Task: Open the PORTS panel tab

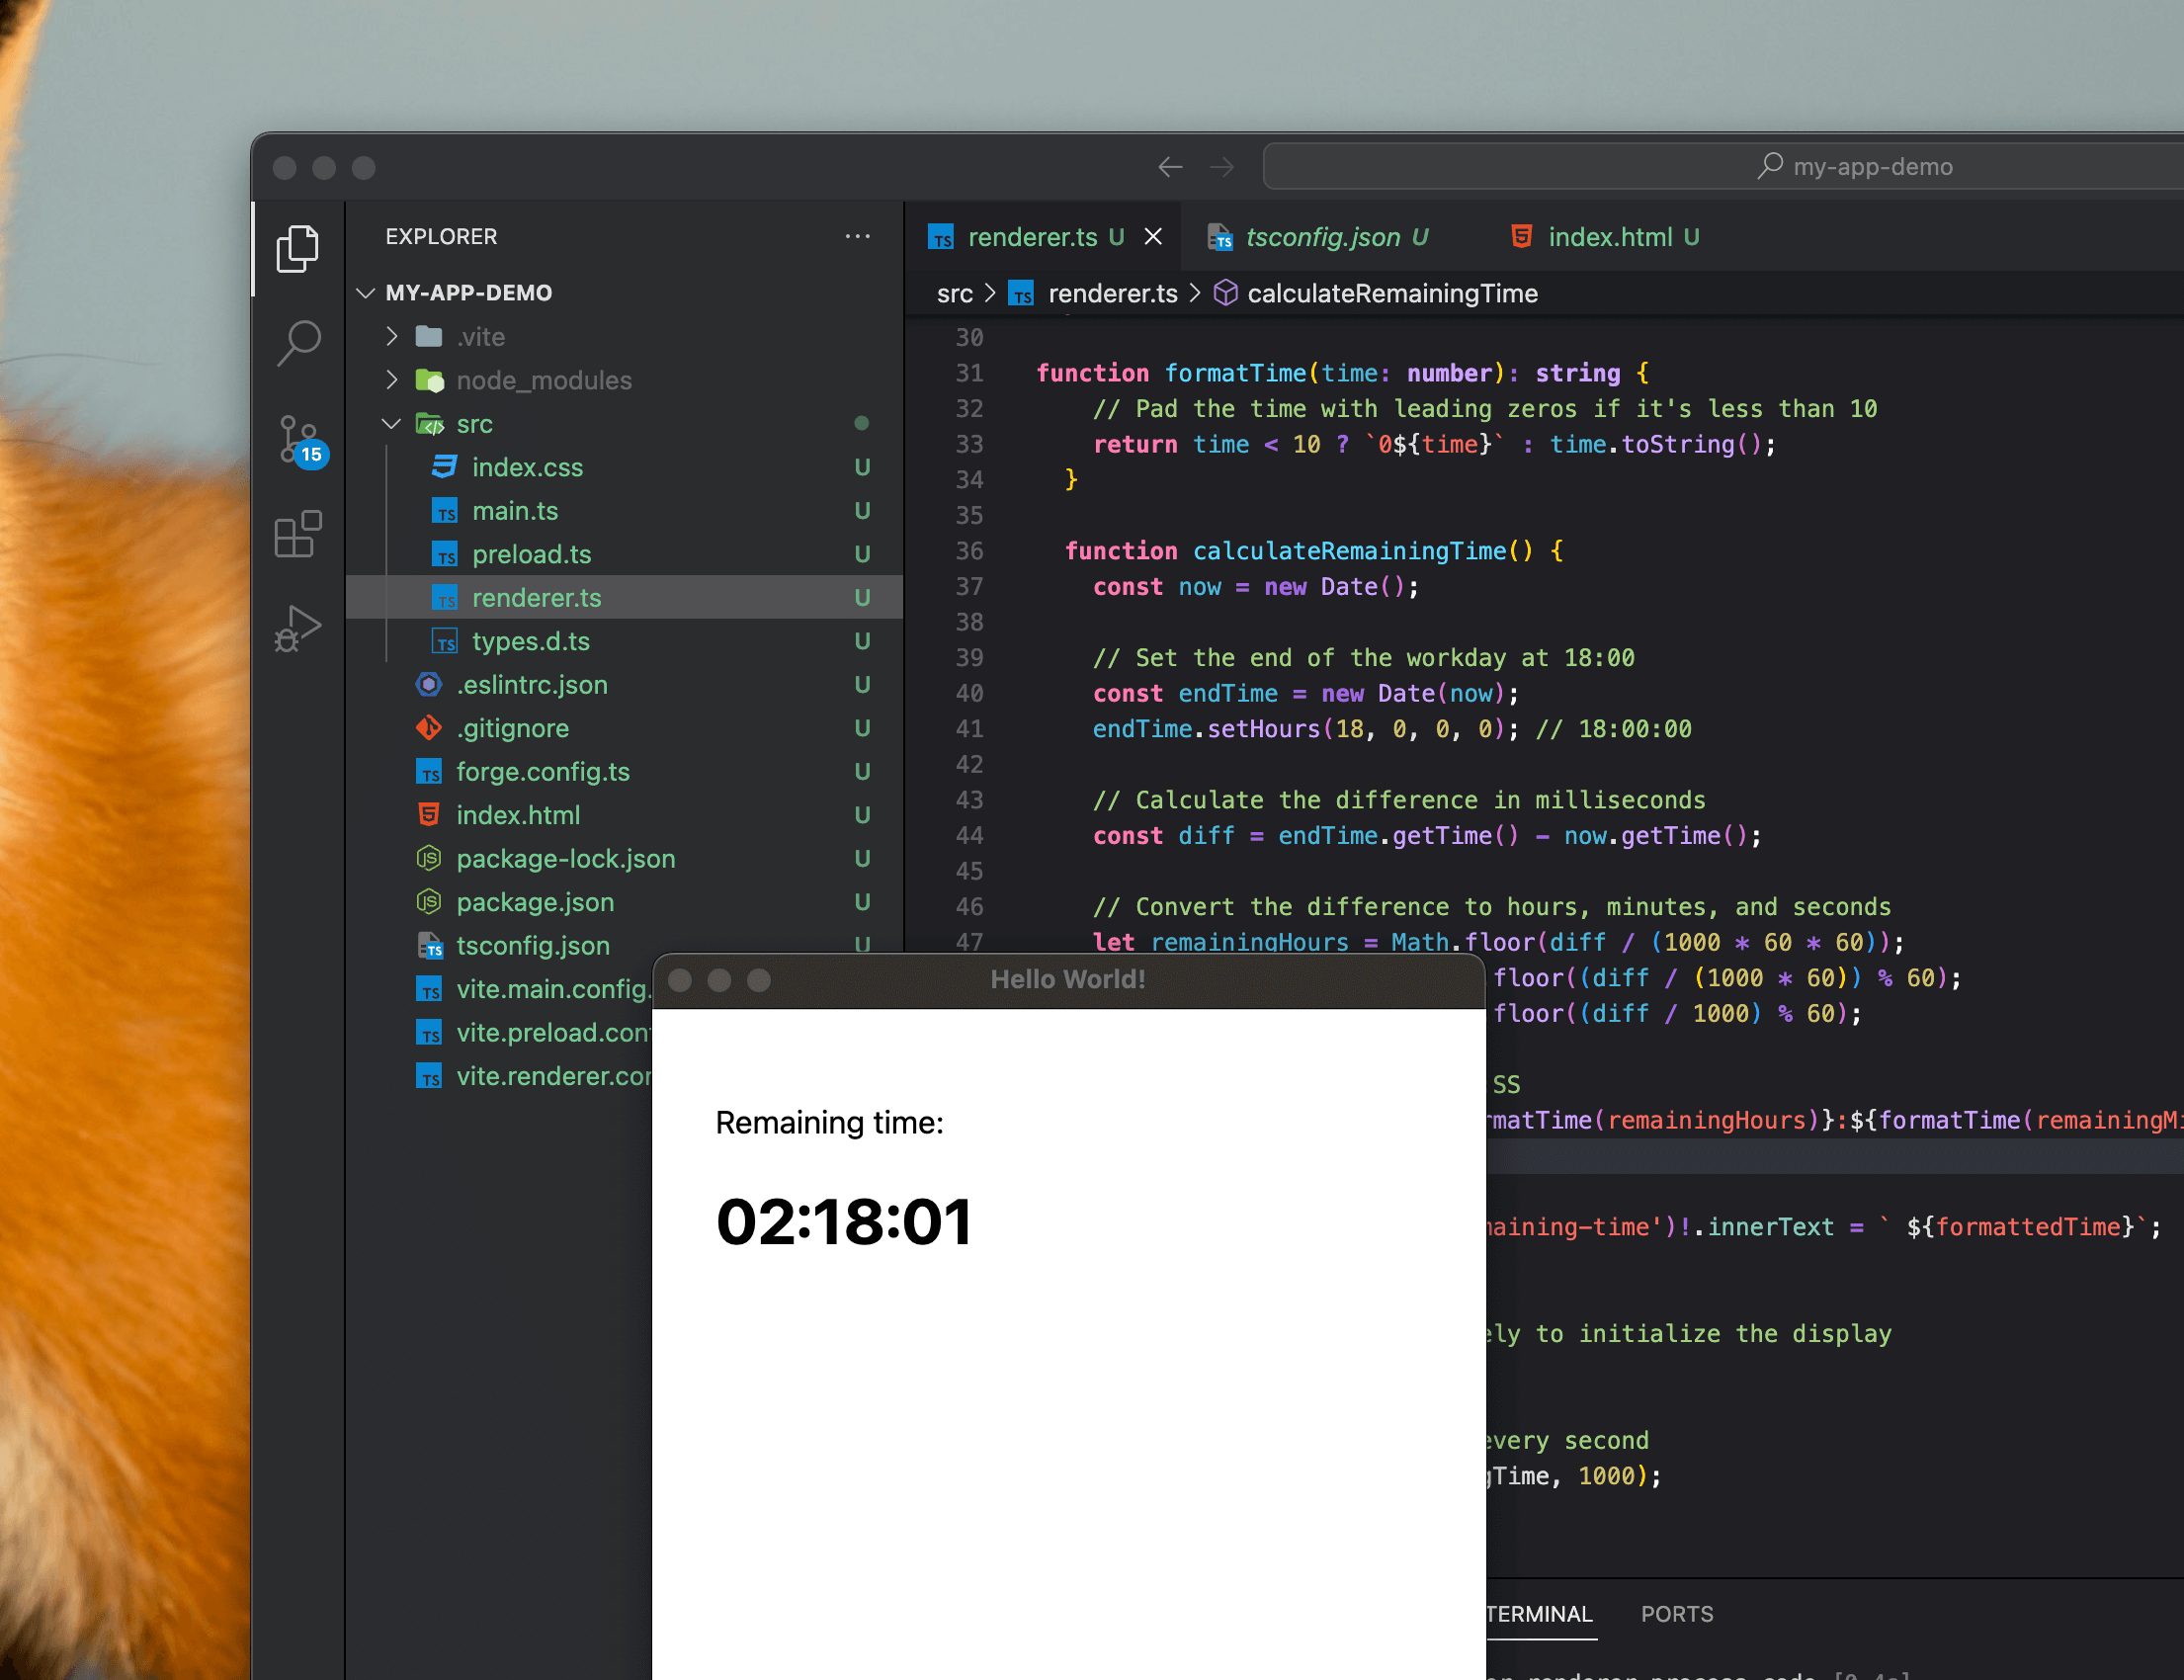Action: [x=1676, y=1614]
